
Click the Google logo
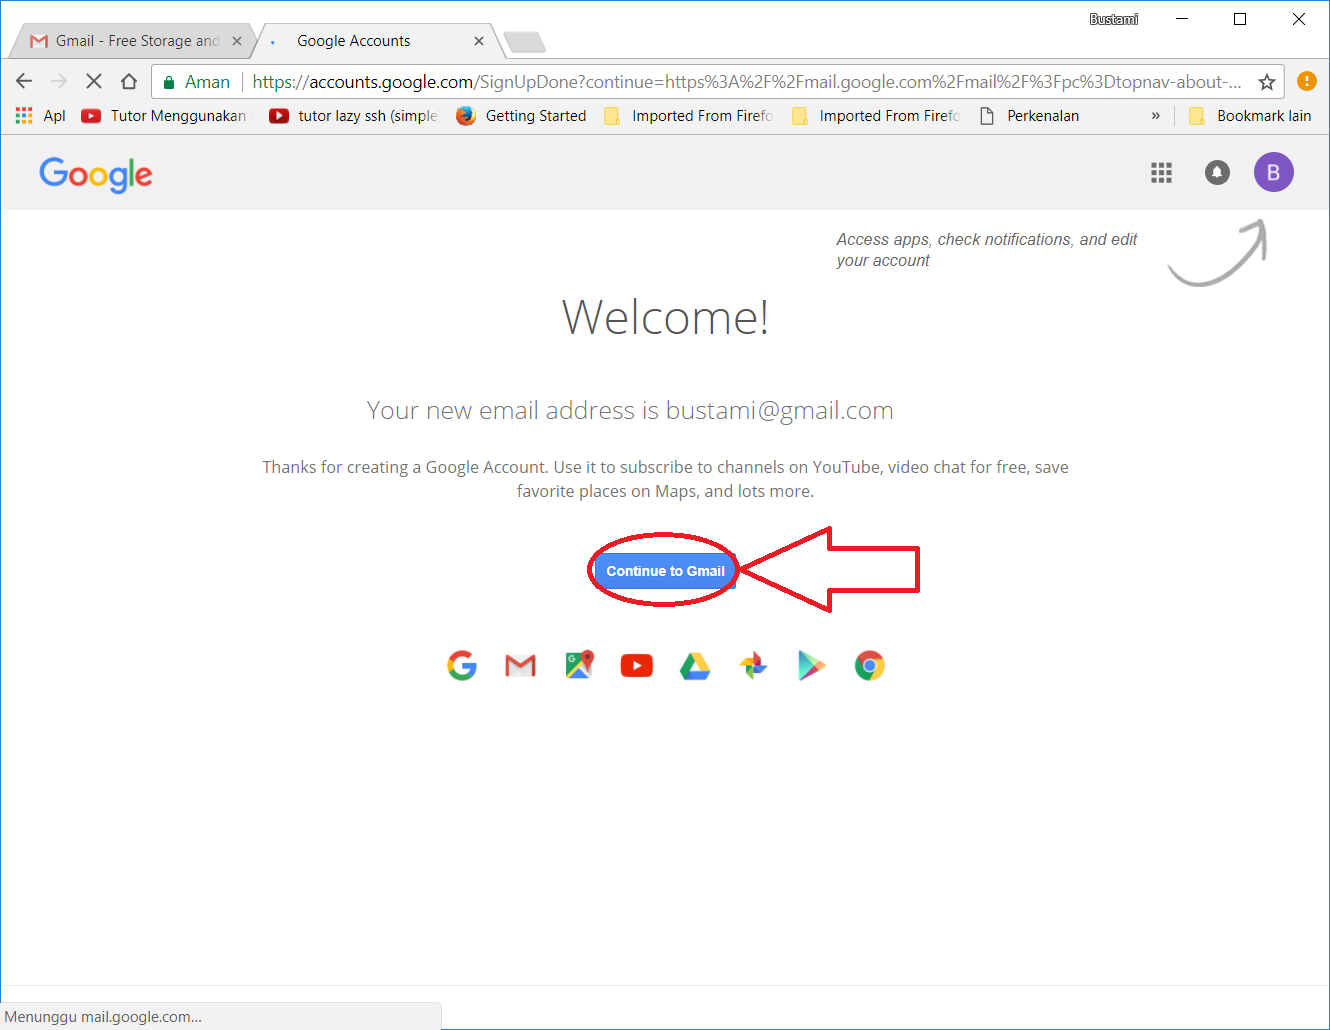tap(96, 175)
